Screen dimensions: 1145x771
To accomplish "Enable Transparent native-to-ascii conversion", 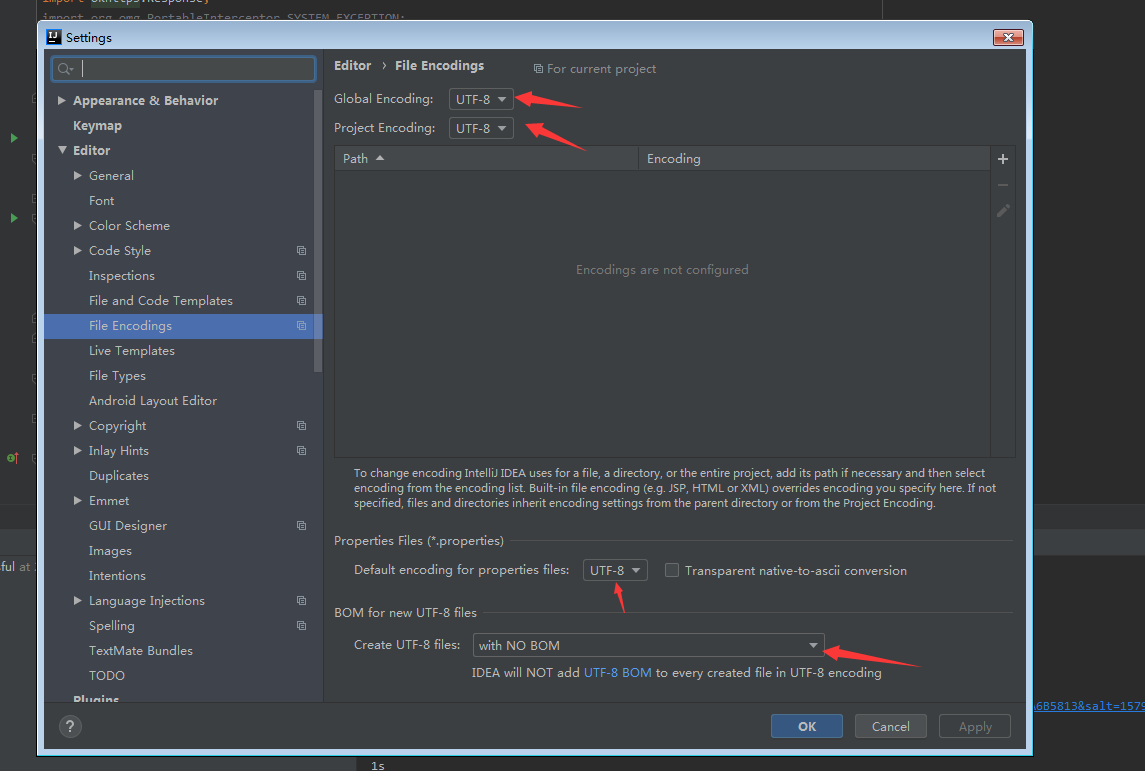I will pos(672,570).
